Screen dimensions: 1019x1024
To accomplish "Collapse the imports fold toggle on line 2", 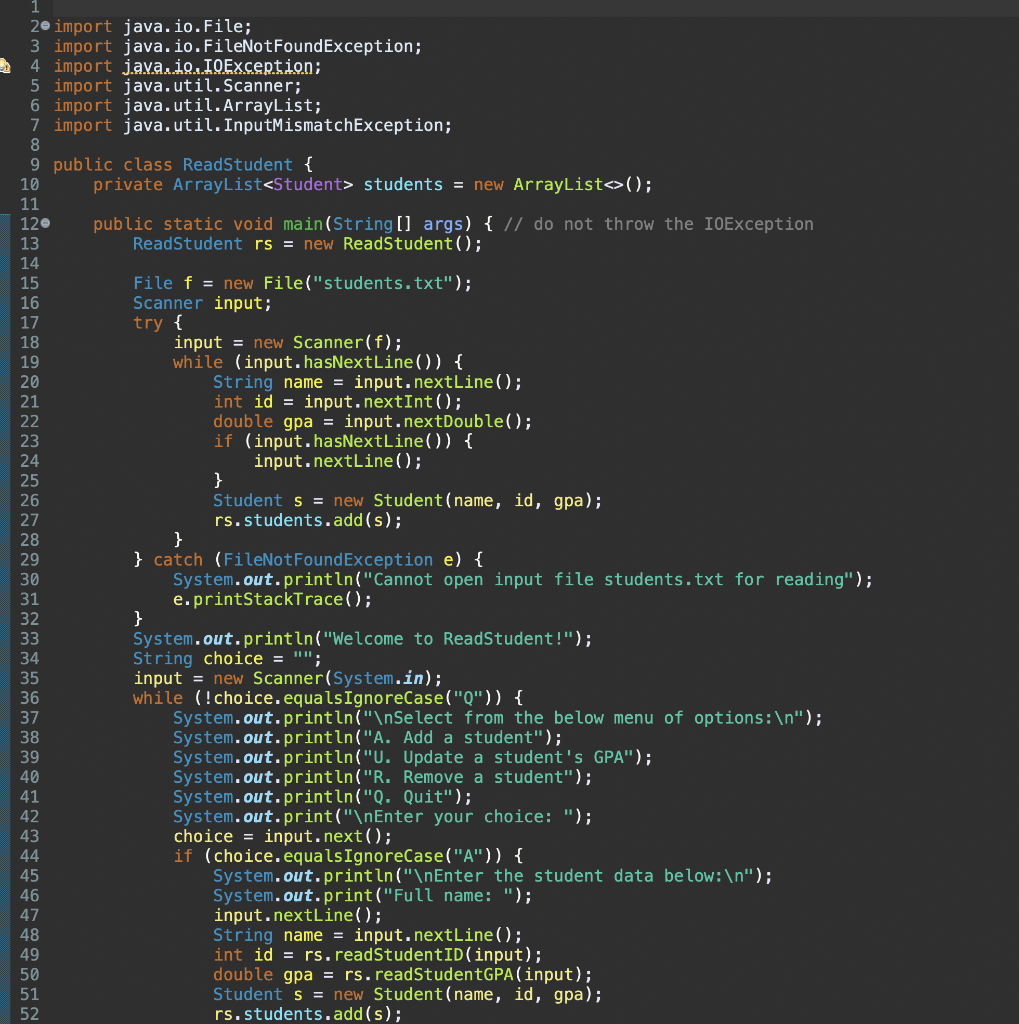I will point(45,26).
